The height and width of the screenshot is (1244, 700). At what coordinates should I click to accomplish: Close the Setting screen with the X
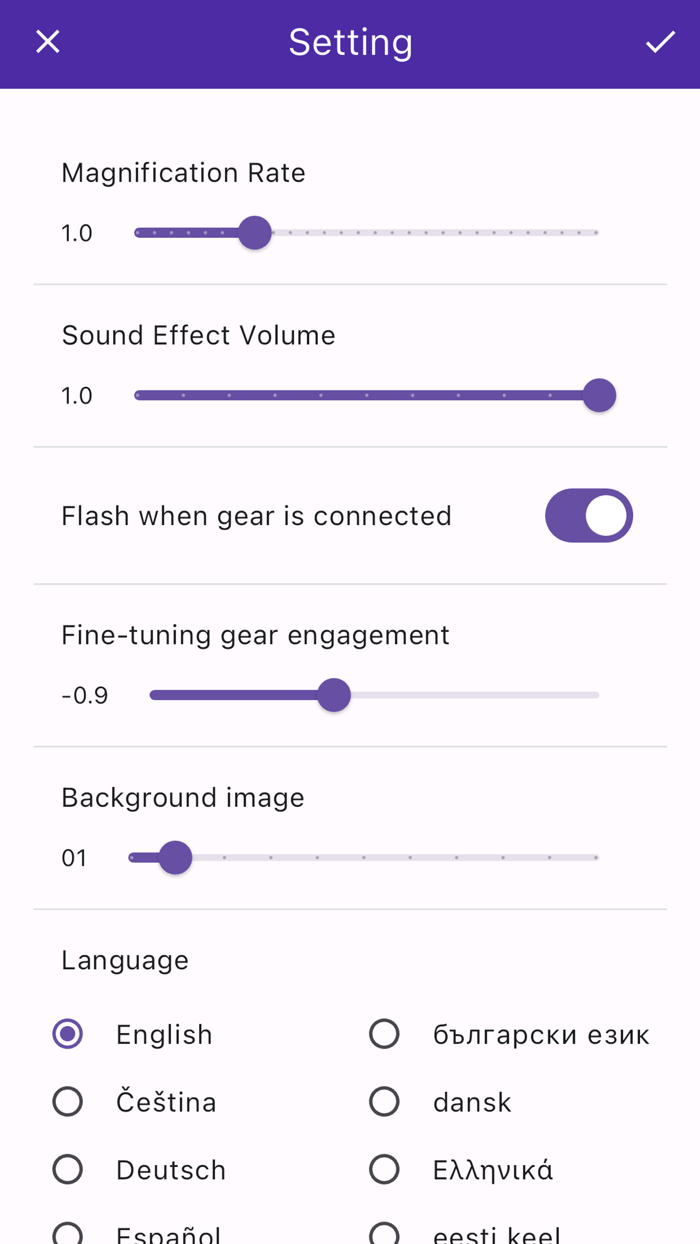(x=47, y=43)
